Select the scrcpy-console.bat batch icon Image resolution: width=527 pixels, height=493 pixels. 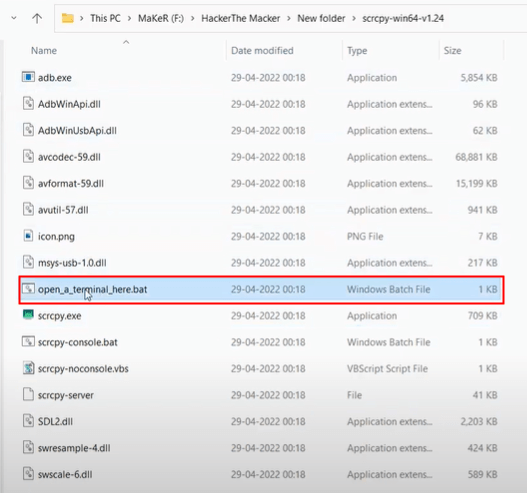point(28,342)
